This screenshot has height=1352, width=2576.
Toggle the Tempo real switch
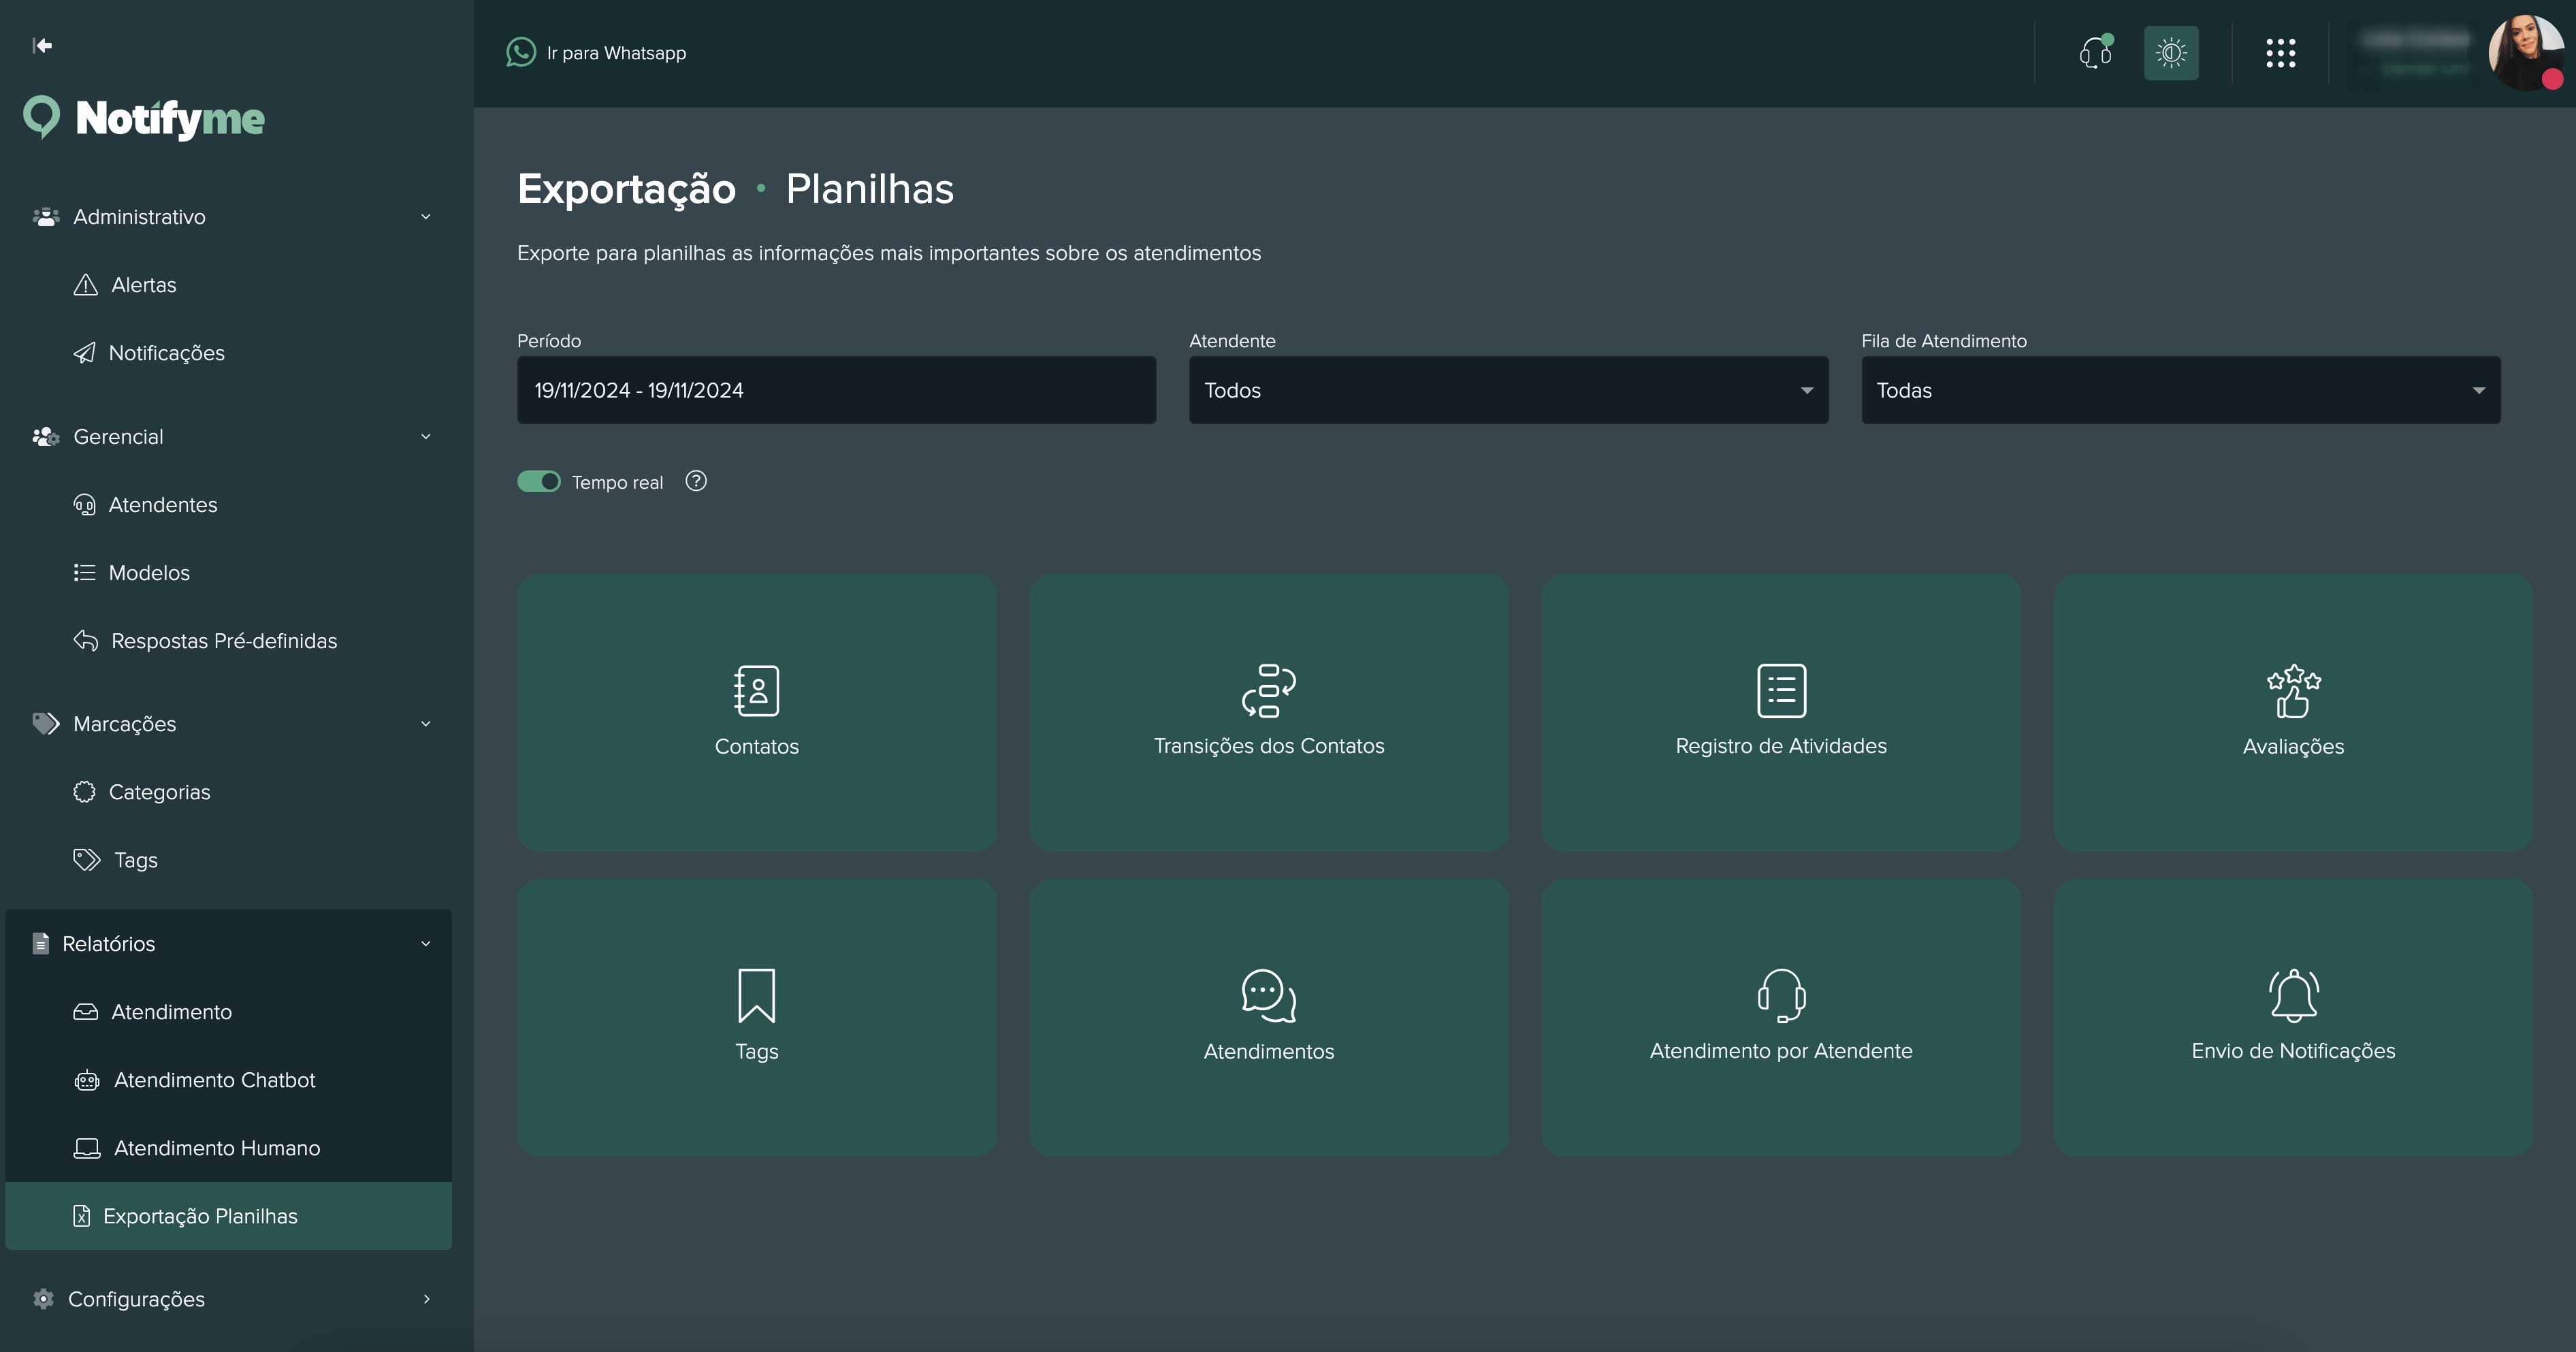(x=539, y=481)
